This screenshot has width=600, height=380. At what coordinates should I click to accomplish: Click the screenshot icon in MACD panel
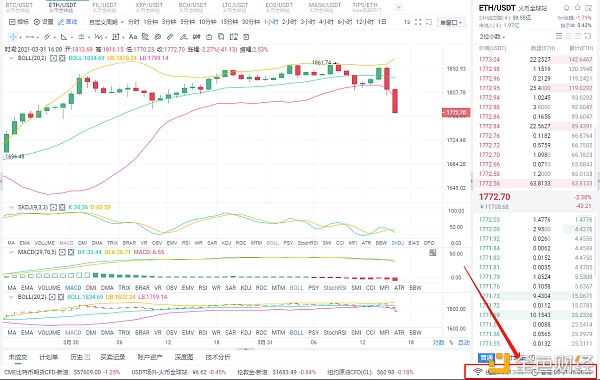pyautogui.click(x=432, y=253)
